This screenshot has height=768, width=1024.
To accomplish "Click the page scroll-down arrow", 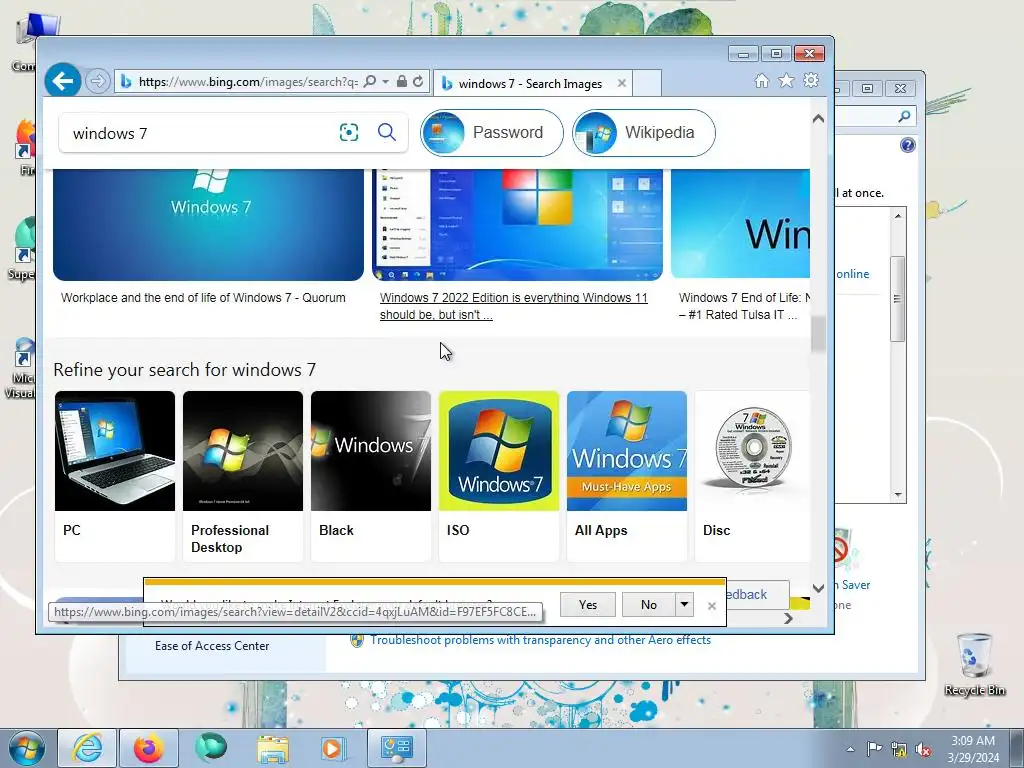I will click(818, 588).
